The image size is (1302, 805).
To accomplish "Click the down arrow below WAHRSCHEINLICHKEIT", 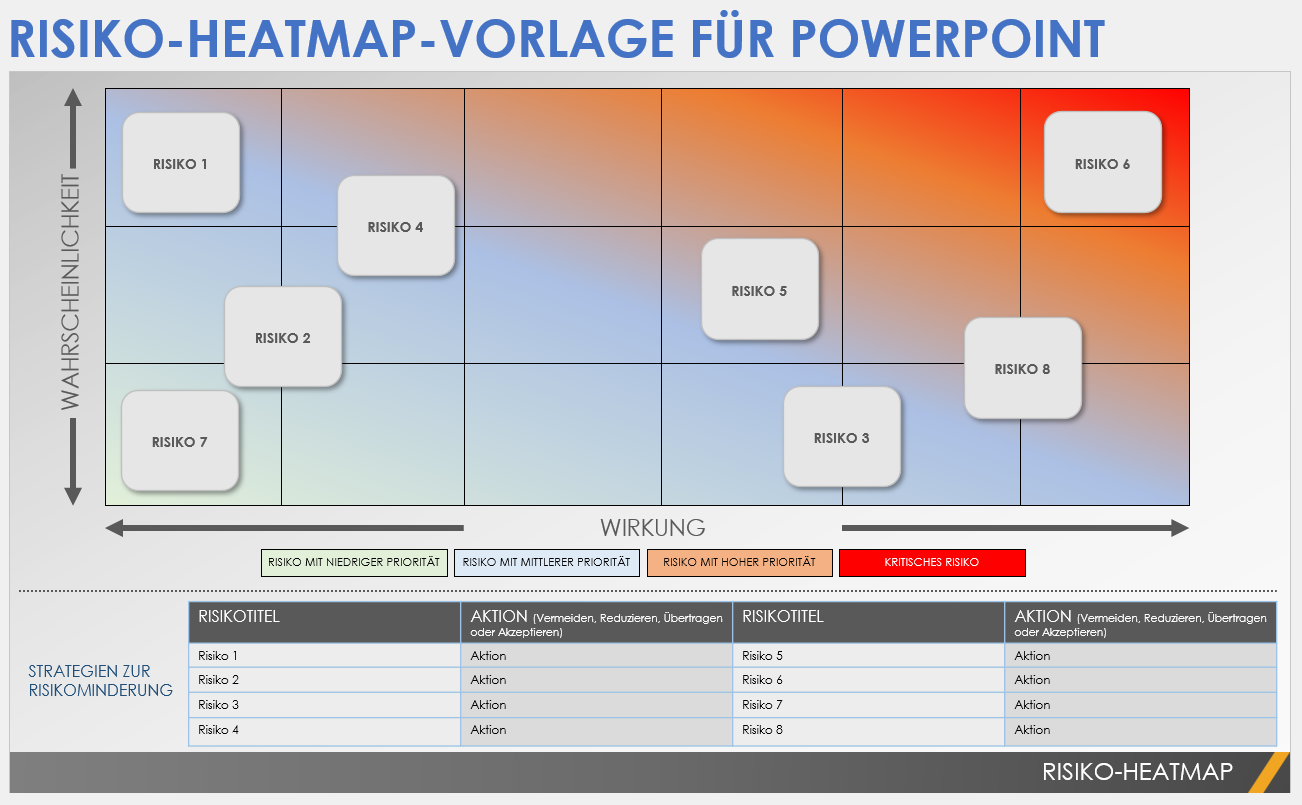I will click(72, 461).
